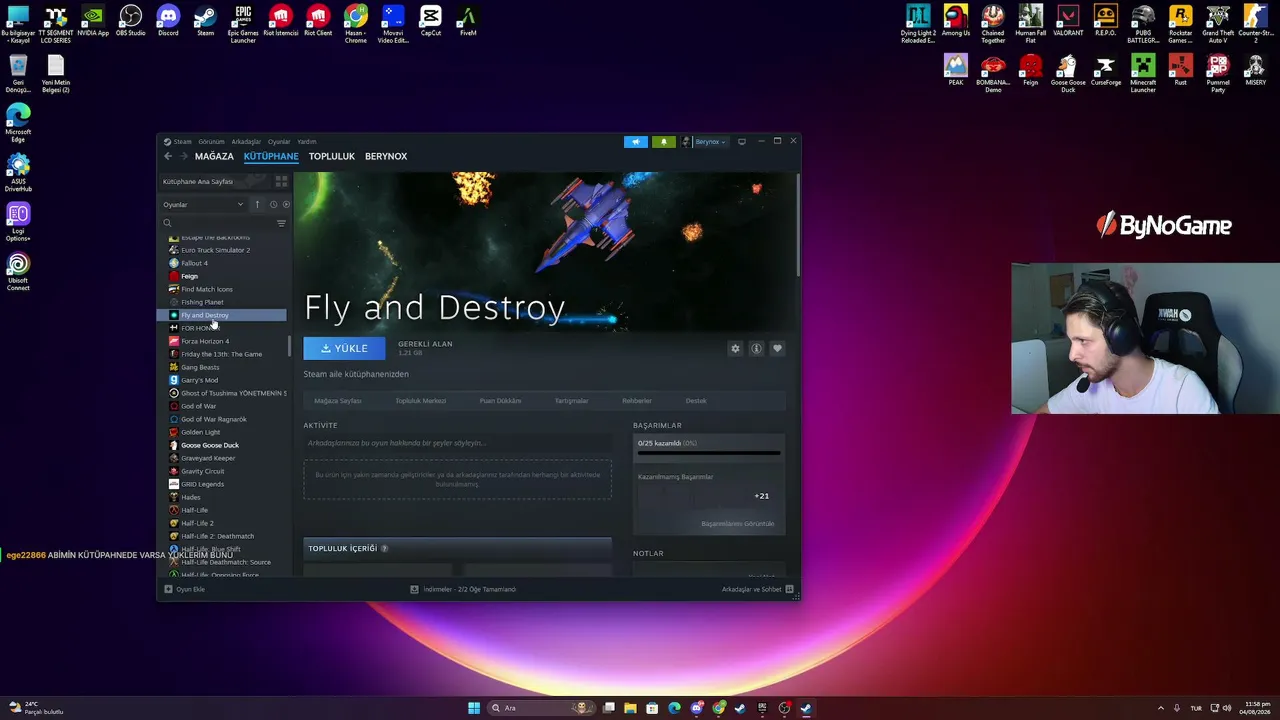
Task: Open Tartışmalar link
Action: point(572,401)
